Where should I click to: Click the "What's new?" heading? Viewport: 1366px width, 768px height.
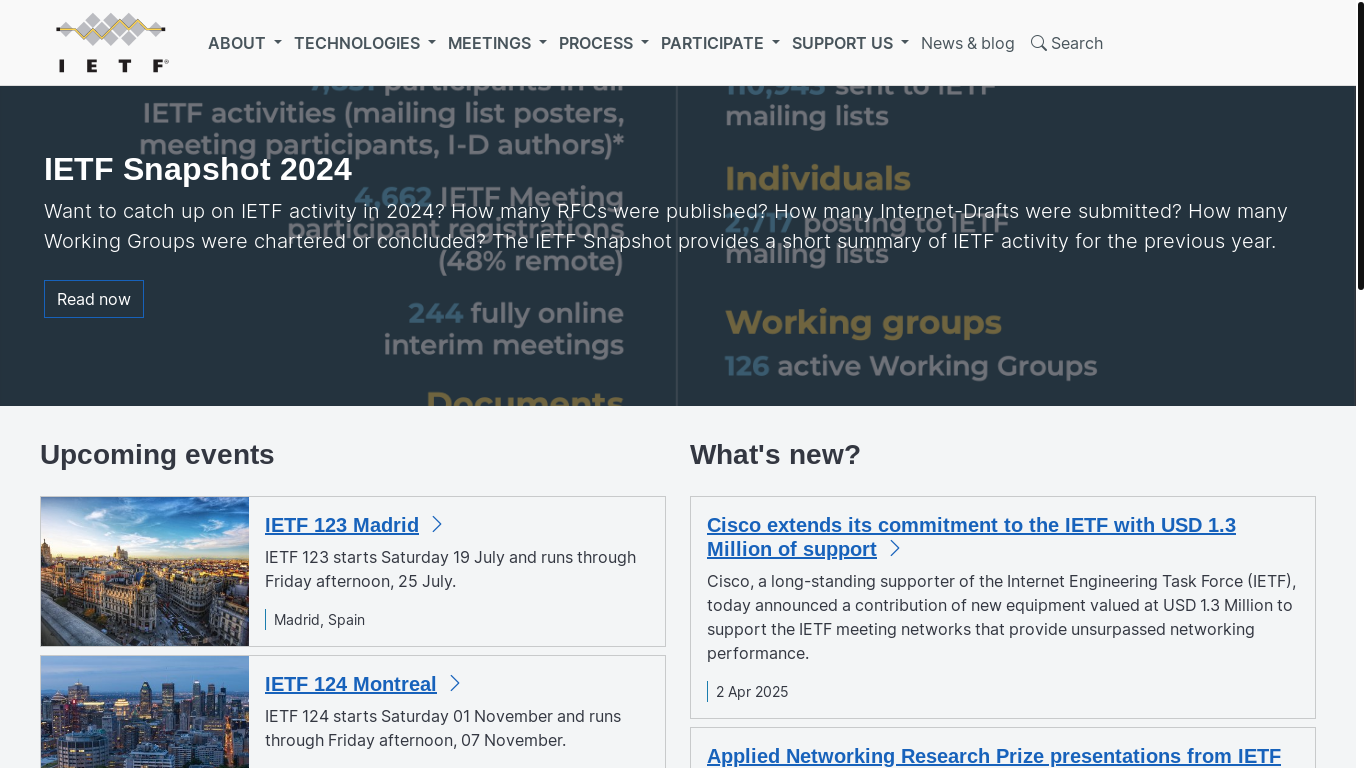[x=775, y=454]
